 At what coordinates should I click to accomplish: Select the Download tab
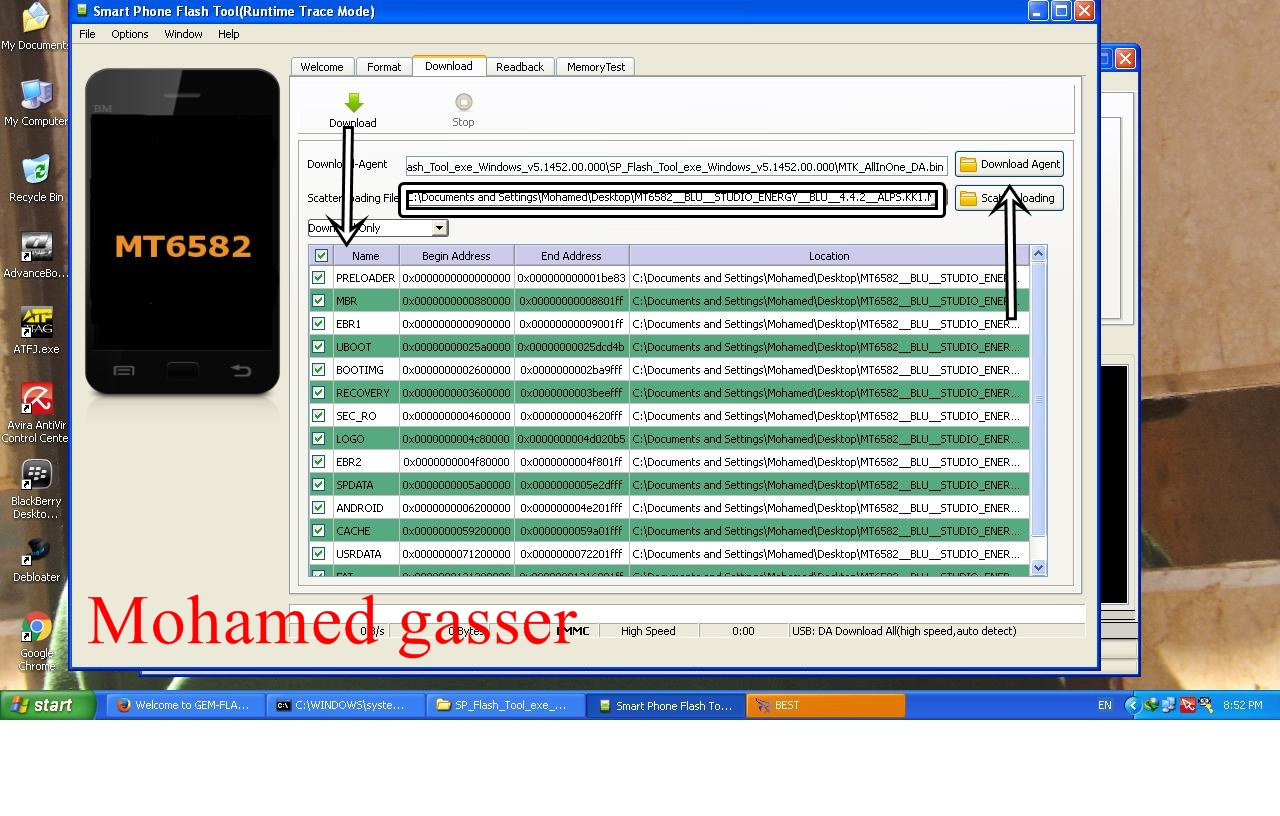[449, 66]
